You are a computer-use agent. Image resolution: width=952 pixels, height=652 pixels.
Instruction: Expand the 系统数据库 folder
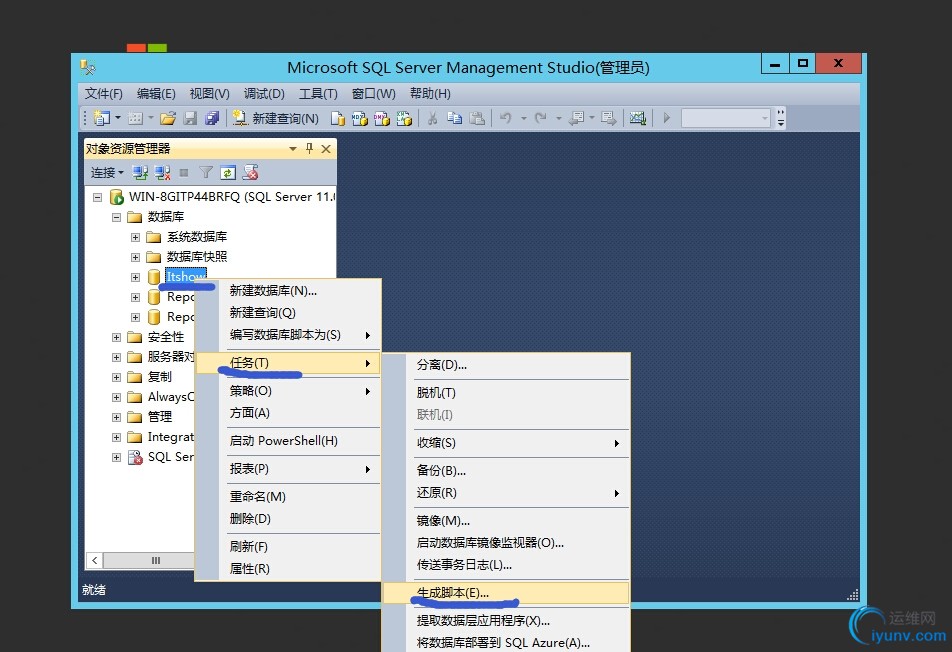(x=135, y=237)
